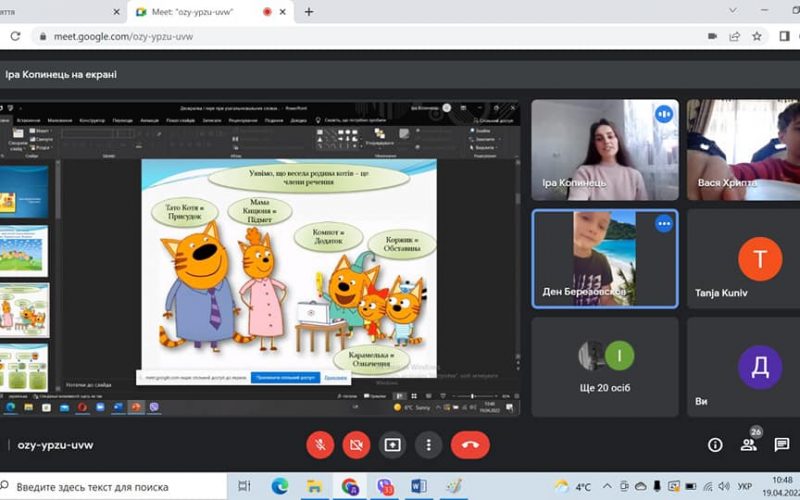Viewport: 800px width, 500px height.
Task: Open a new browser tab
Action: tap(308, 12)
